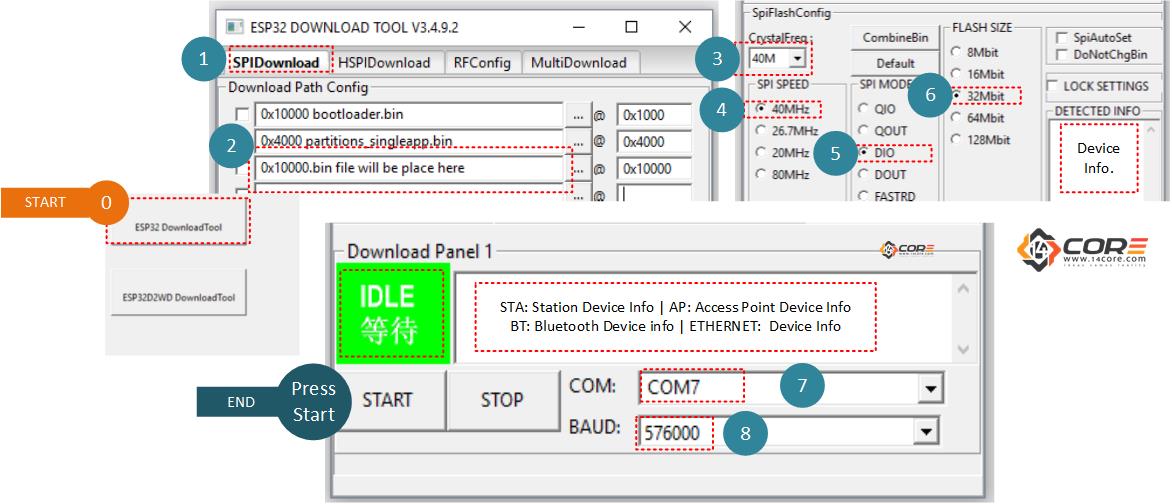Go to the MultiDownload tab
The width and height of the screenshot is (1172, 504).
(579, 62)
